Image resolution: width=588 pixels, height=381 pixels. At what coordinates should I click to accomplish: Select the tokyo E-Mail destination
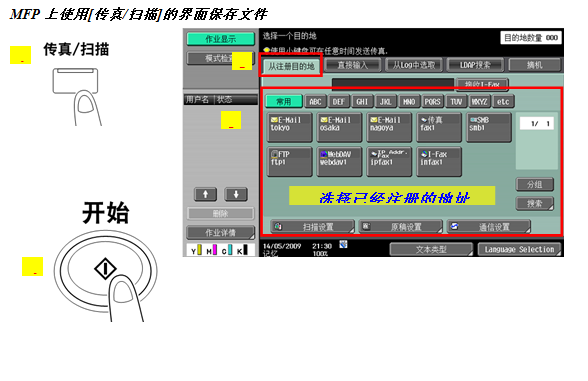[x=290, y=128]
